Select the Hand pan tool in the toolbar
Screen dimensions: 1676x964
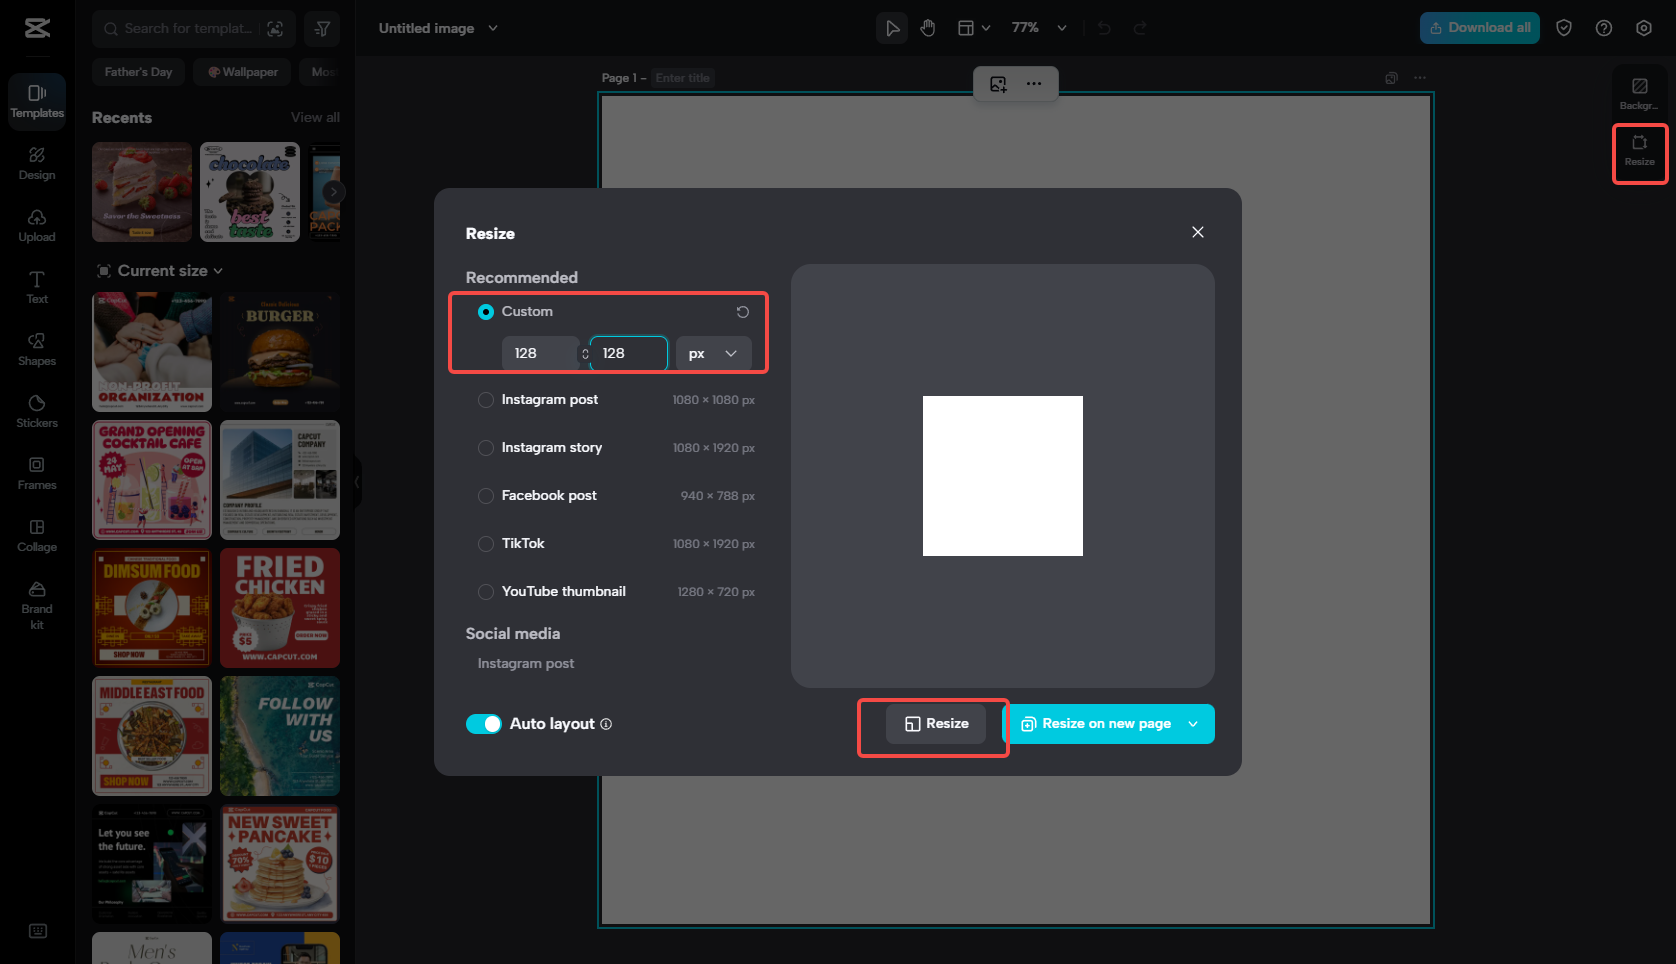[928, 27]
